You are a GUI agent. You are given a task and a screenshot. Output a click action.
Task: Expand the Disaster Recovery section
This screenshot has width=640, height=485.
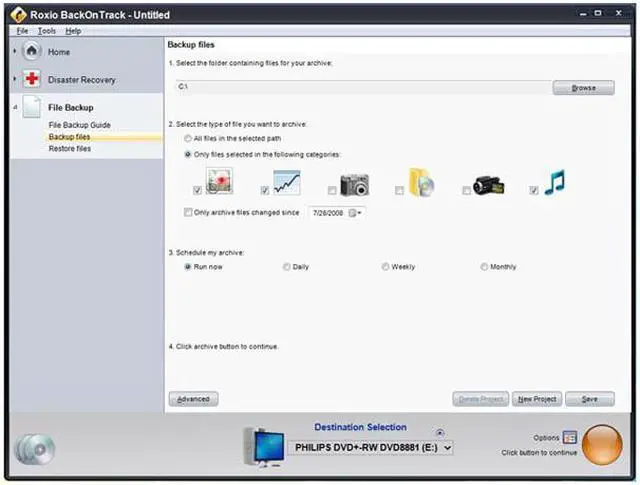click(14, 79)
